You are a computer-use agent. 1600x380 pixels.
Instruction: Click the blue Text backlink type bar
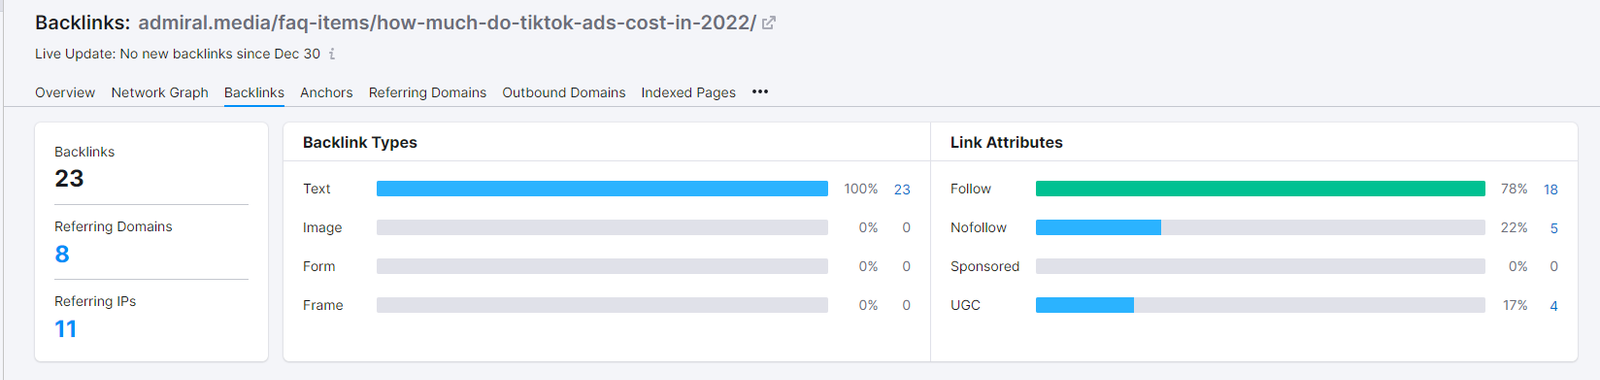click(x=602, y=188)
